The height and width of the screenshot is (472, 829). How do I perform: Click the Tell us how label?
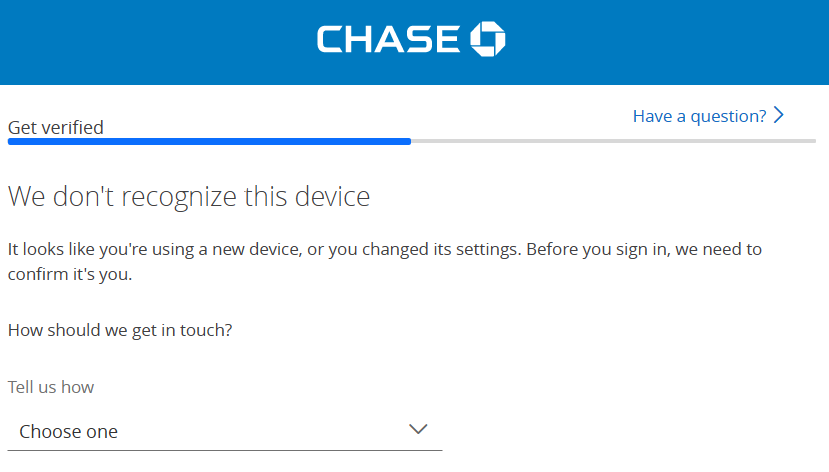click(x=51, y=387)
